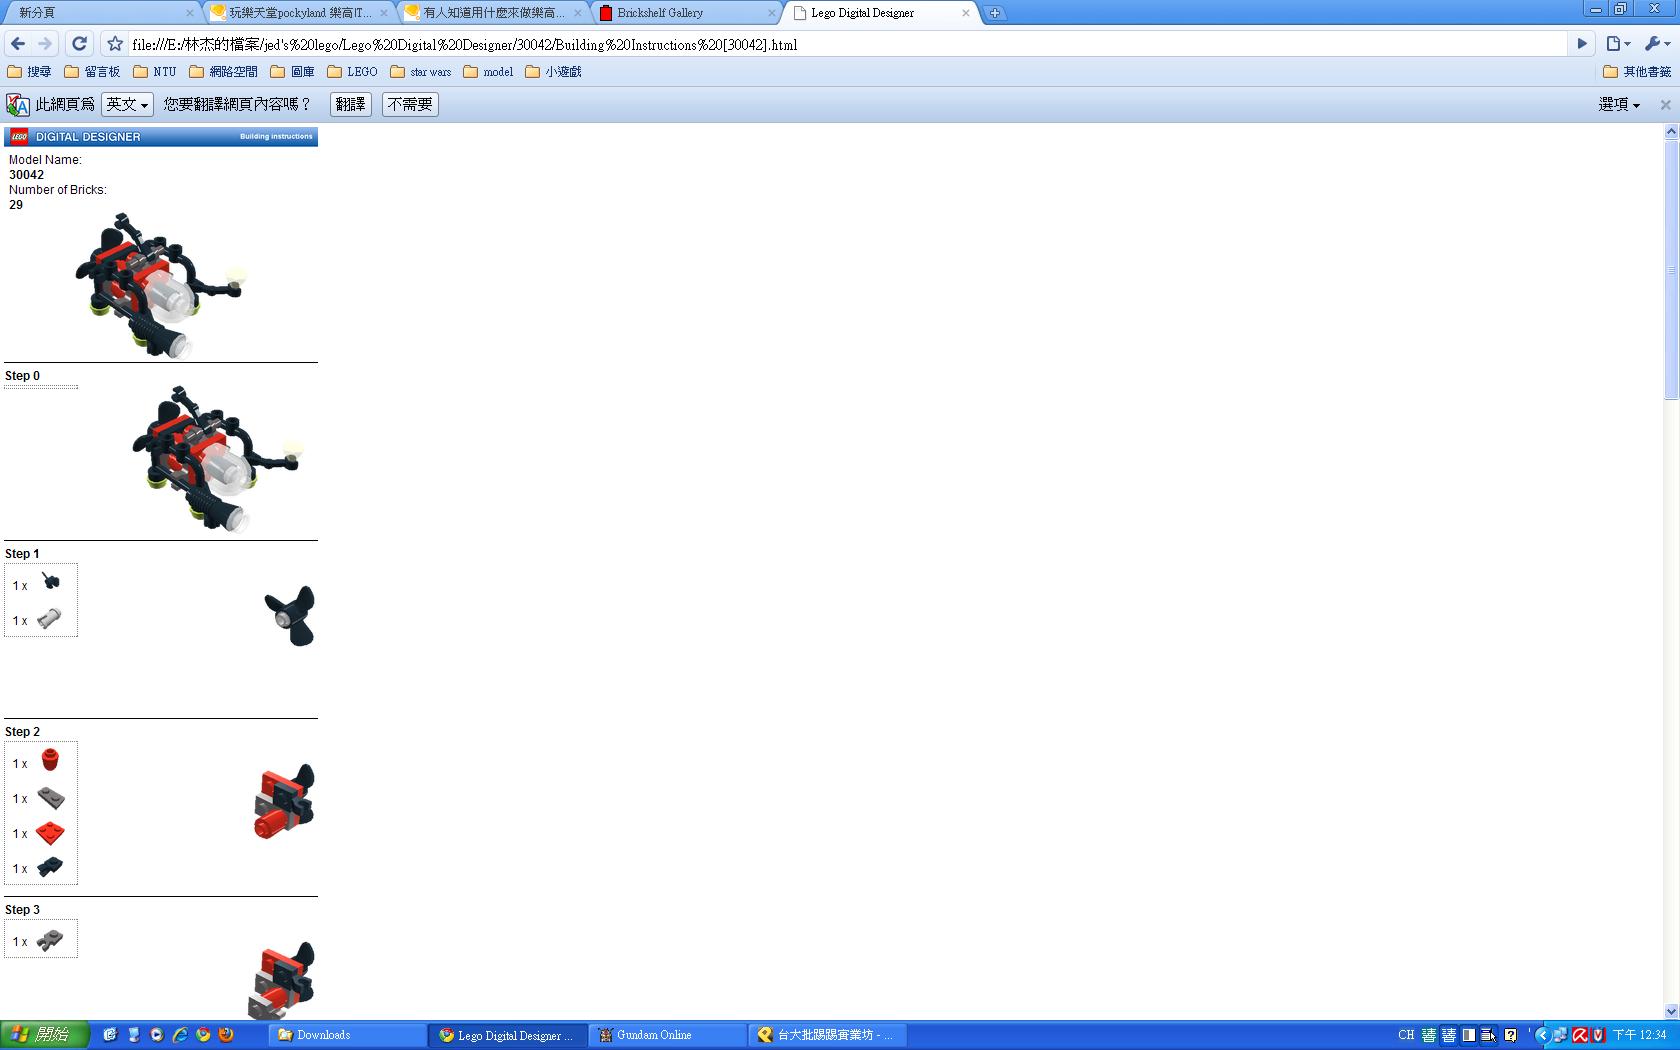Open the 其他書籤 bookmarks folder

1637,72
